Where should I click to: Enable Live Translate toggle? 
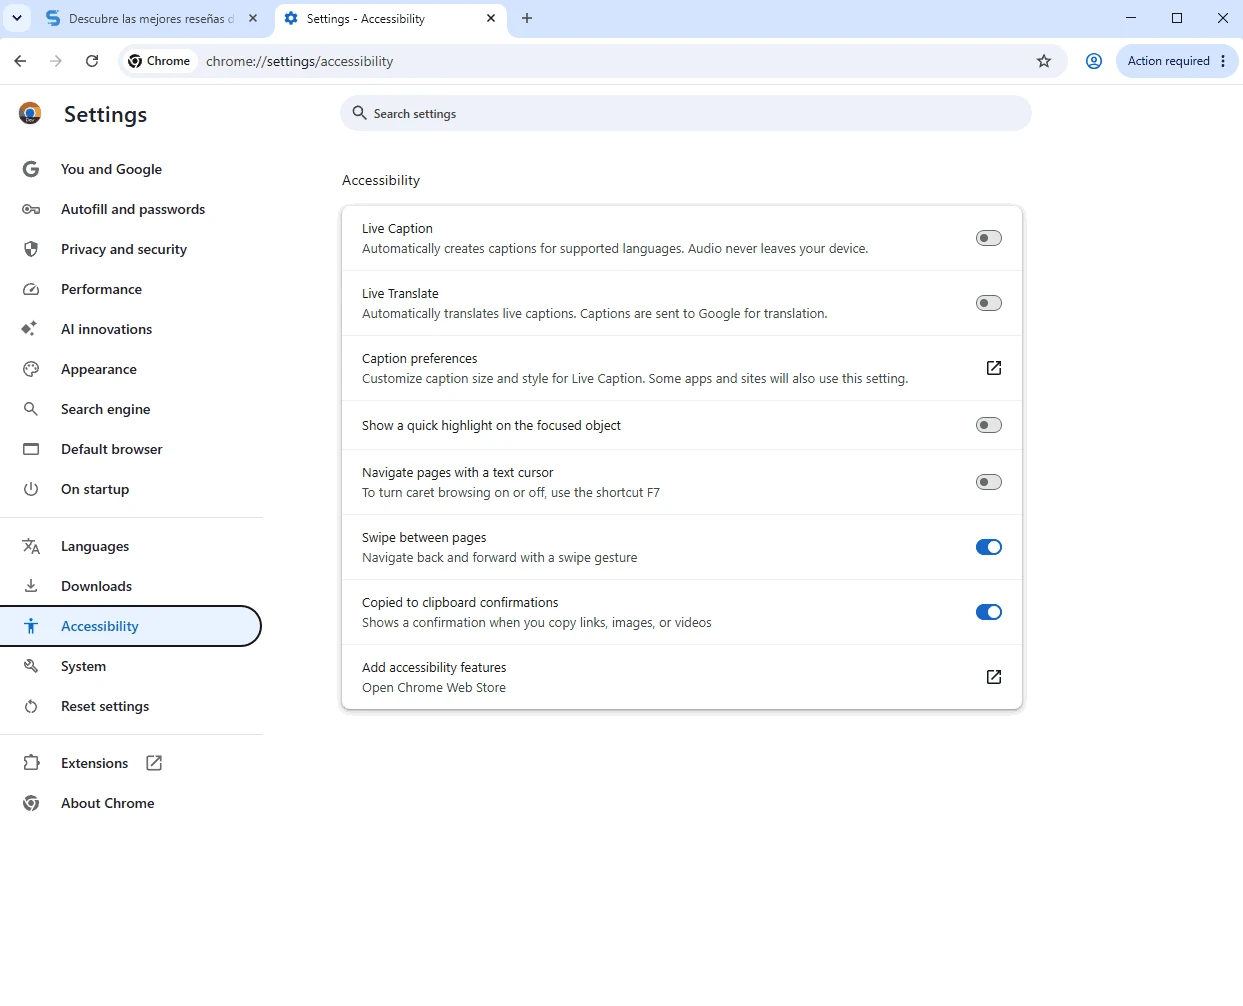pyautogui.click(x=989, y=303)
